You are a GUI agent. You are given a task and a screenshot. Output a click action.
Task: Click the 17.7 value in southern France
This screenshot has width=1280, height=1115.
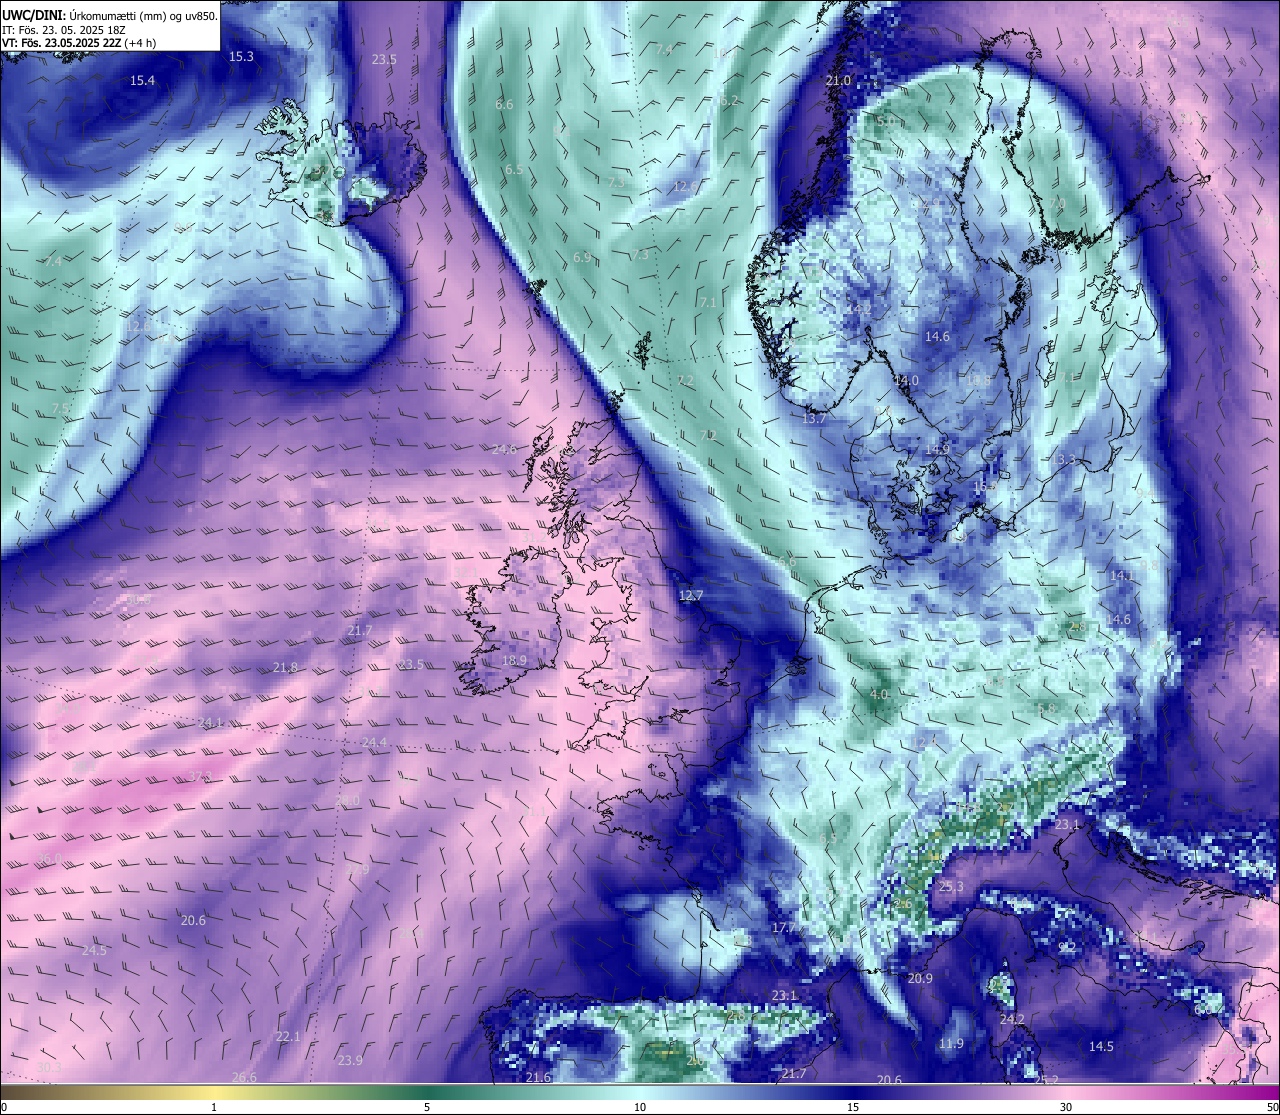[x=783, y=928]
